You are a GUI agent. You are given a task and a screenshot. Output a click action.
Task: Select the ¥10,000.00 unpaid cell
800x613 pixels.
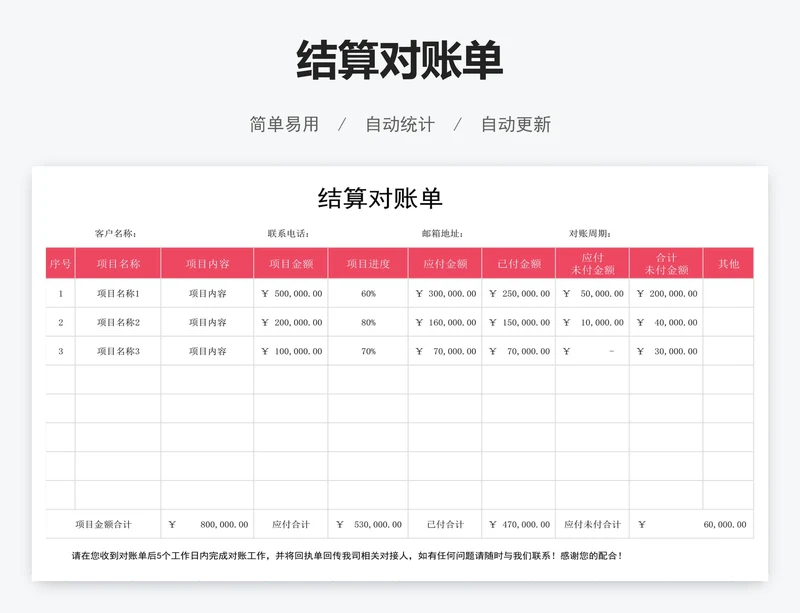pos(592,322)
